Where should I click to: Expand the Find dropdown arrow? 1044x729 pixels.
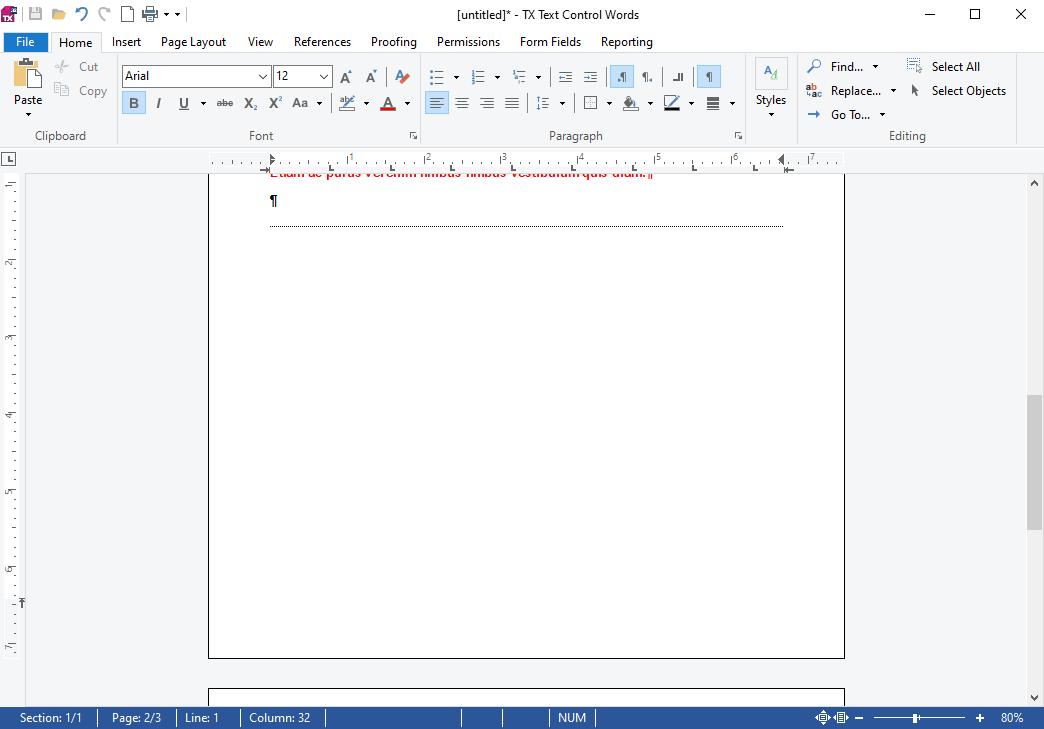(x=876, y=67)
